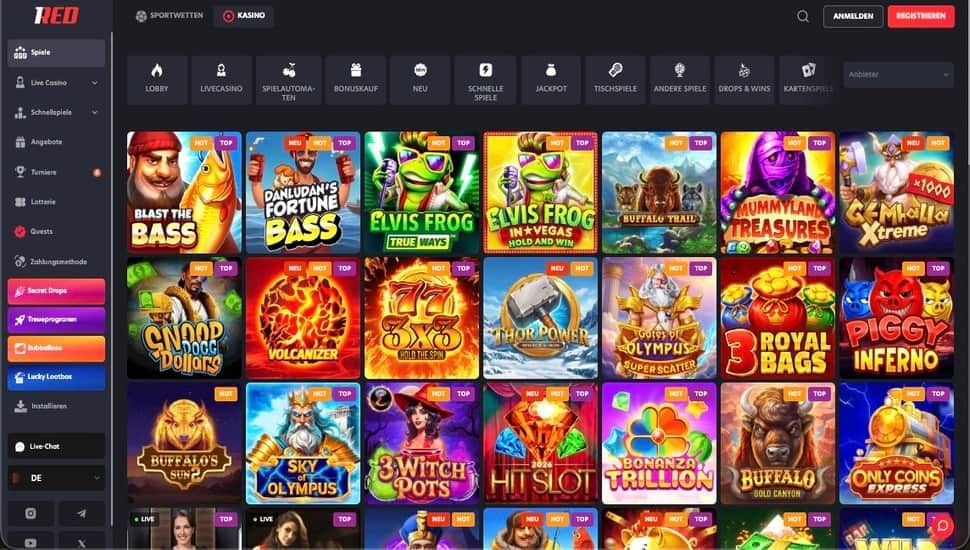Image resolution: width=970 pixels, height=550 pixels.
Task: Open the live chat bubble icon
Action: [942, 525]
